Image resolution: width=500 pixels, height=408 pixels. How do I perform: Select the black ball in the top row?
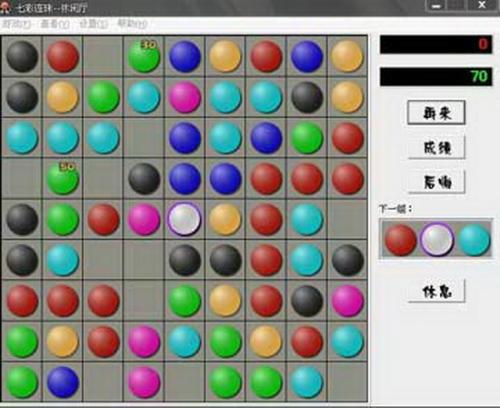tap(22, 57)
